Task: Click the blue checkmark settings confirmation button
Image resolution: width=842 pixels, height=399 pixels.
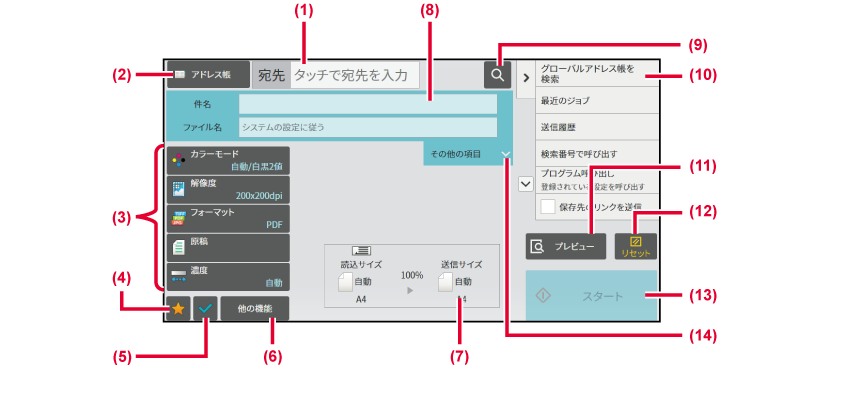Action: pyautogui.click(x=205, y=309)
